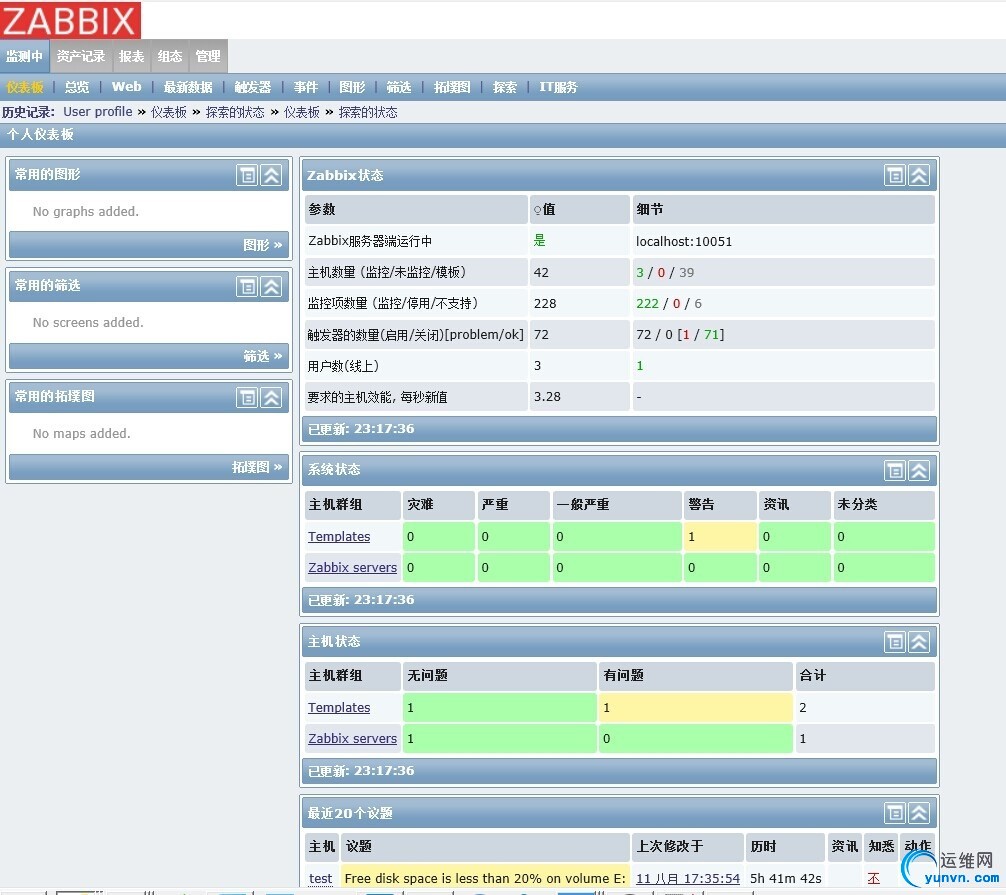Viewport: 1006px width, 895px height.
Task: Open menu icon in 常用的图形 widget header
Action: (247, 175)
